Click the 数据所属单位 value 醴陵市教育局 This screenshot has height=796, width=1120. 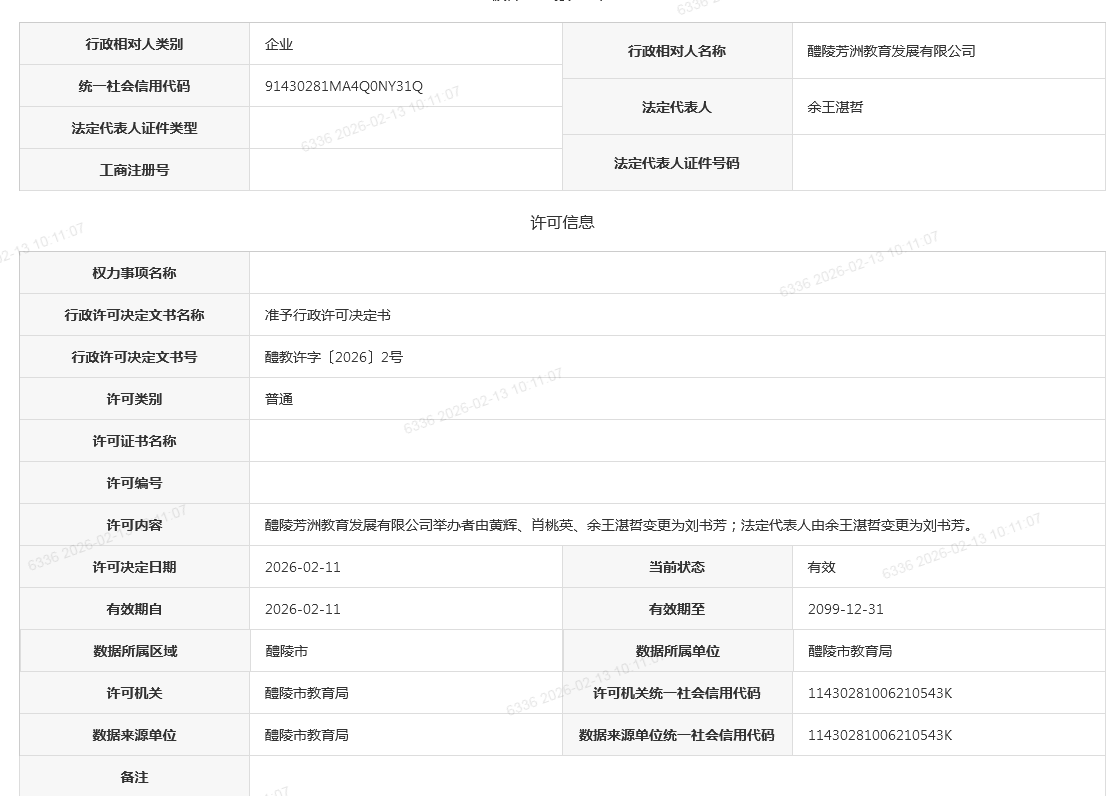(850, 651)
